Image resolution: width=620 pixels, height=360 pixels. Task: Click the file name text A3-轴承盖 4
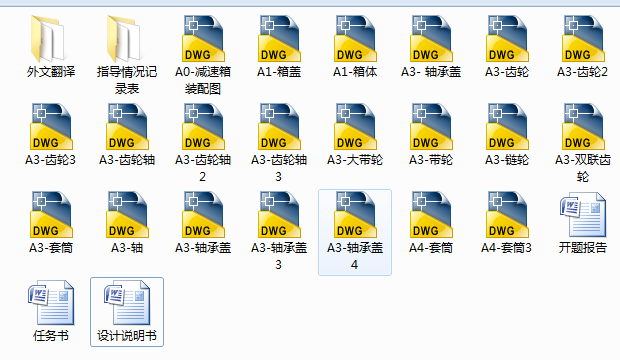point(355,256)
